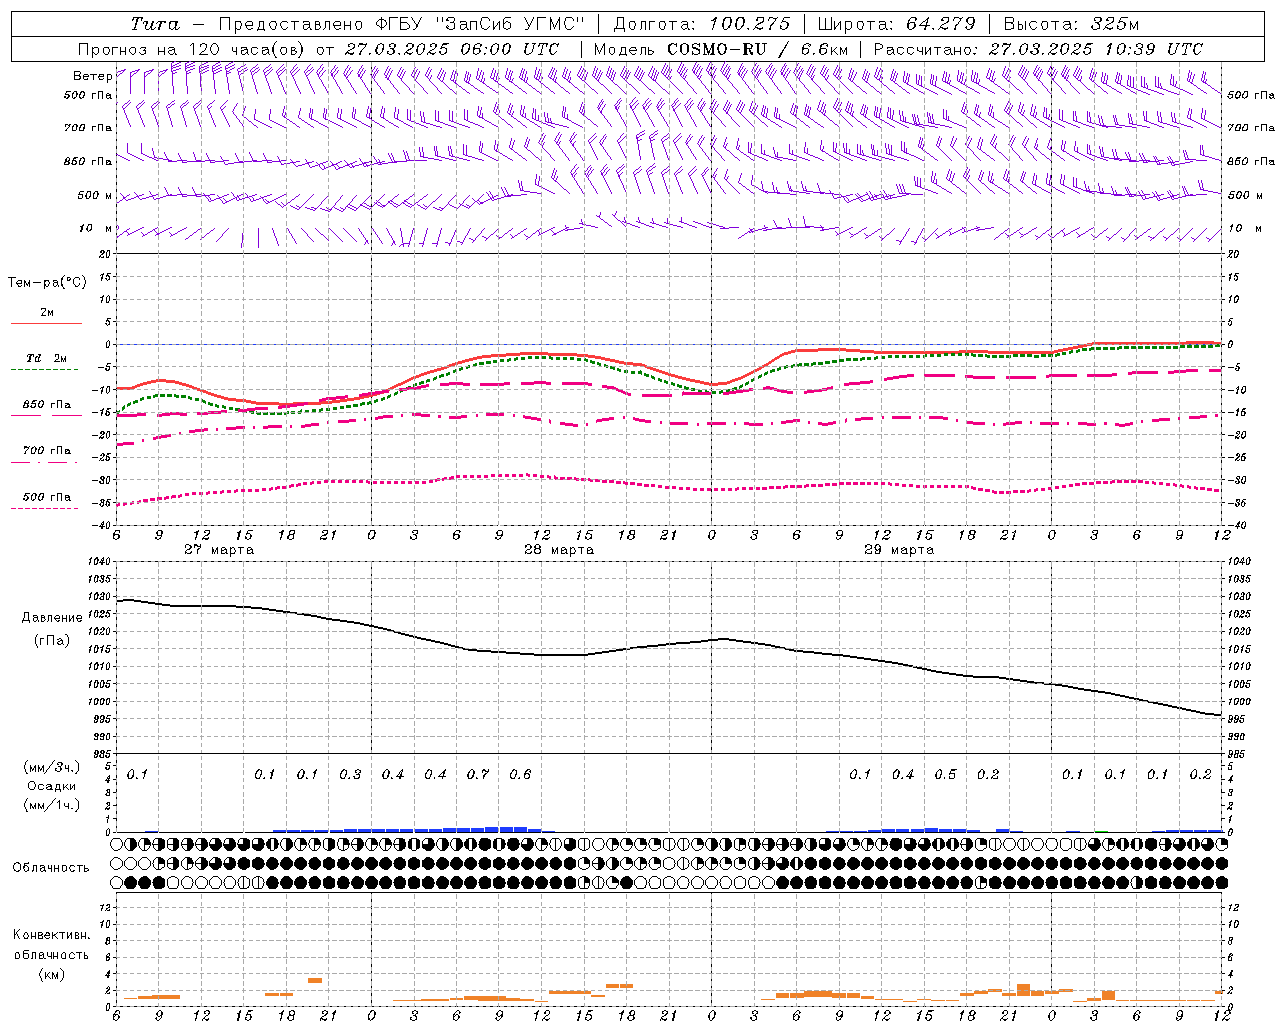Select the text Предоставлено ФГБУ "ЗапСиб УГМС"
The image size is (1280, 1024).
[401, 24]
